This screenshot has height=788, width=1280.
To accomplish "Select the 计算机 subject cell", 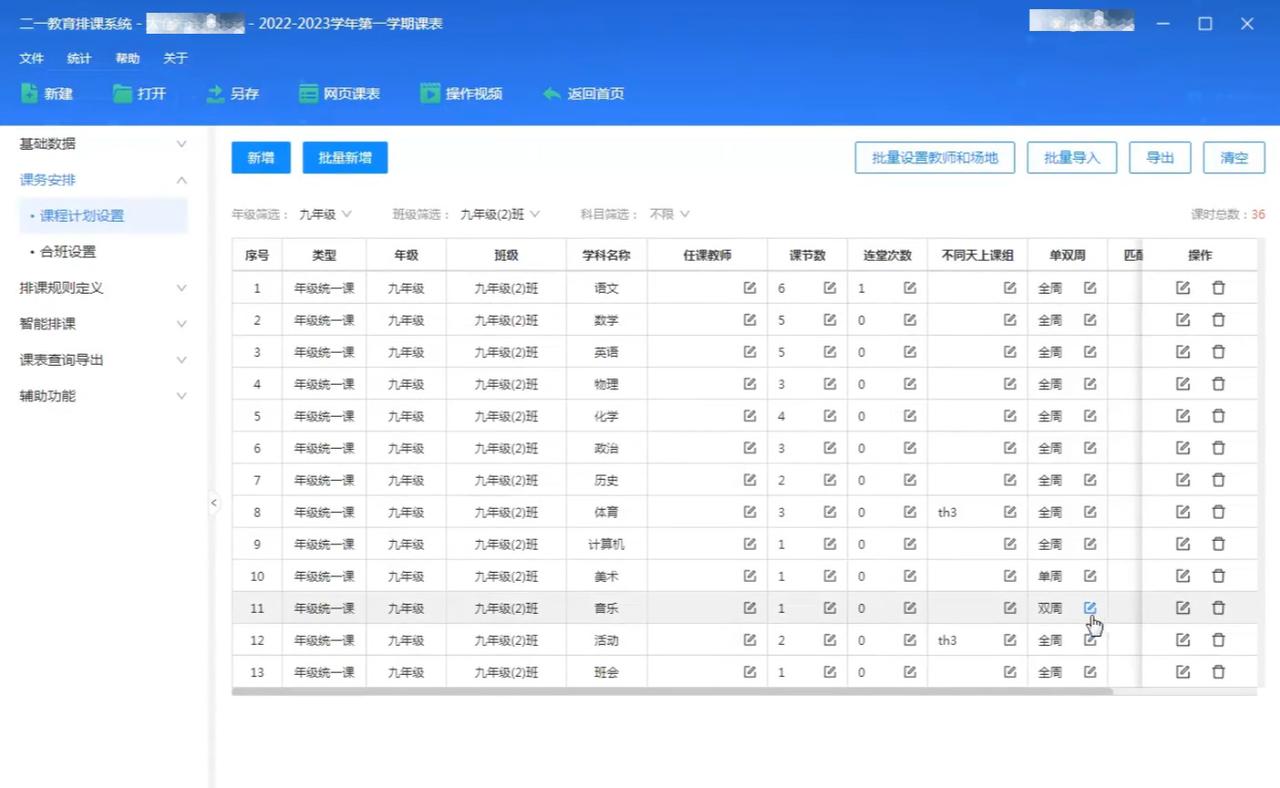I will click(606, 544).
